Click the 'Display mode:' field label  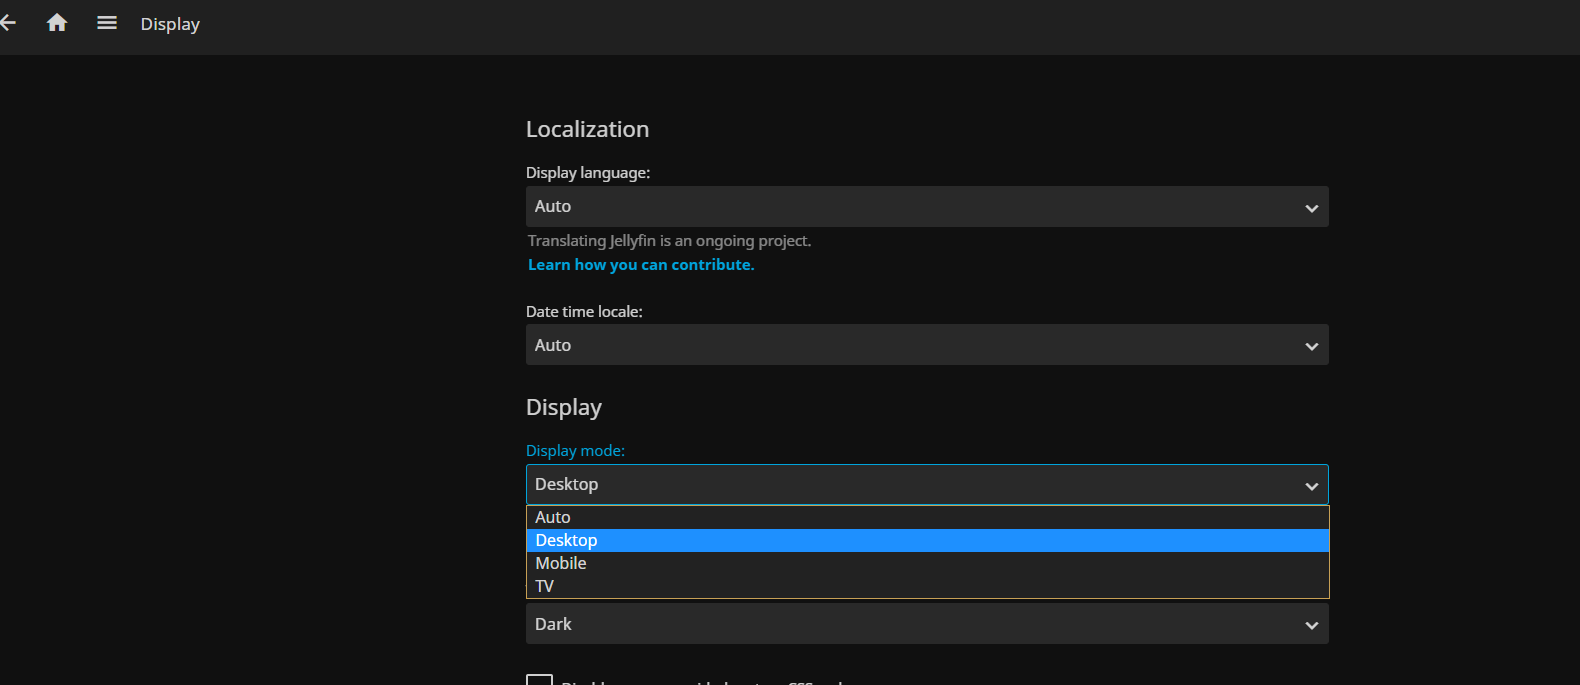pos(575,451)
